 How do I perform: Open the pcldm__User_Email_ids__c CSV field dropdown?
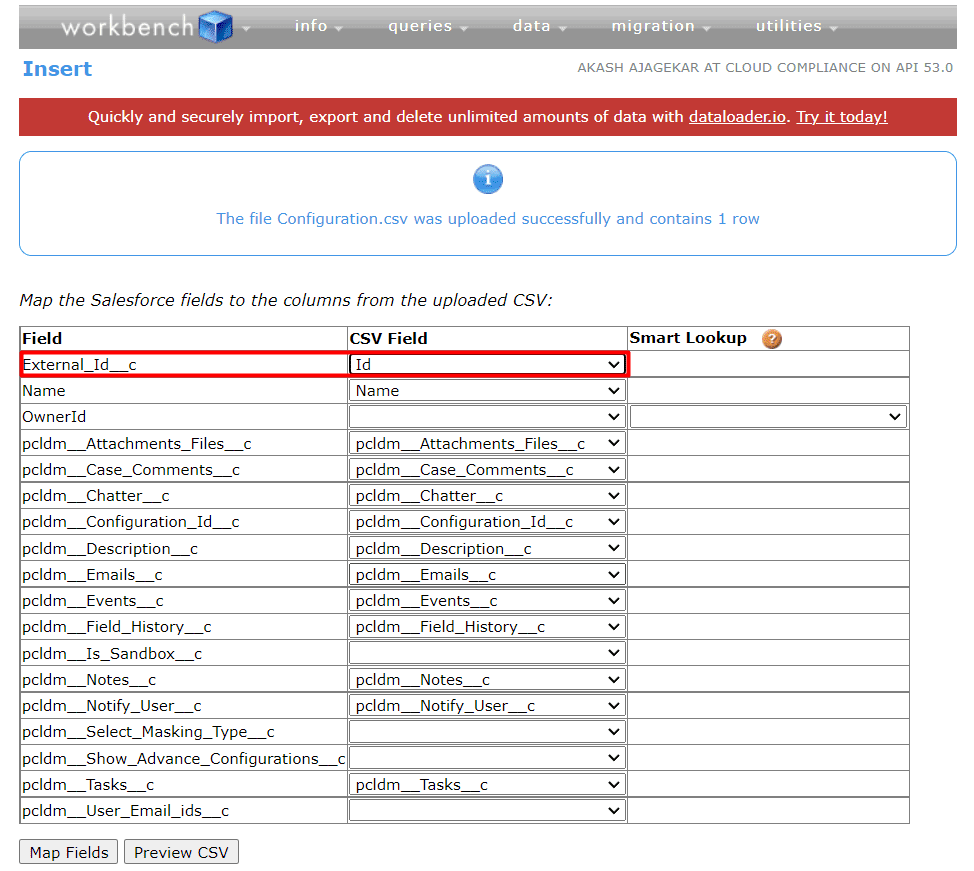point(487,811)
